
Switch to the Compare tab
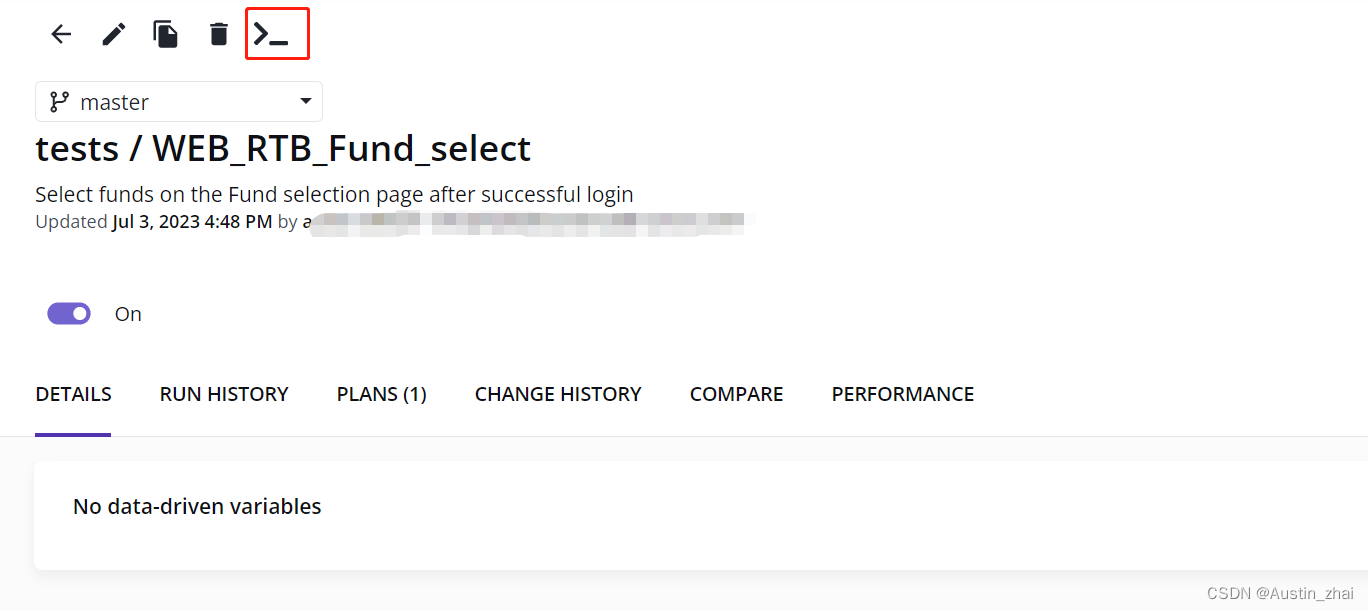pos(737,394)
